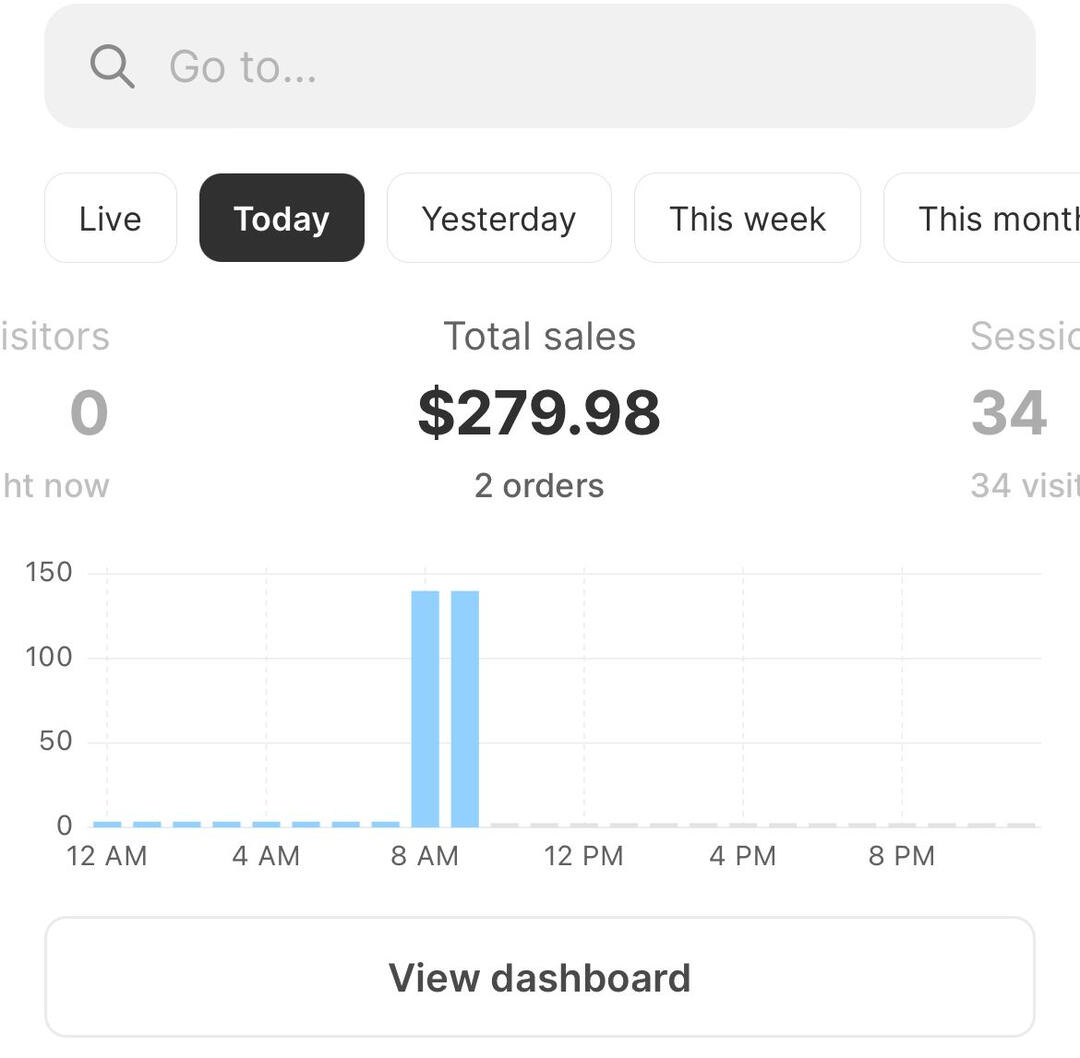The height and width of the screenshot is (1058, 1080).
Task: Tap the 4 PM axis label
Action: point(743,856)
